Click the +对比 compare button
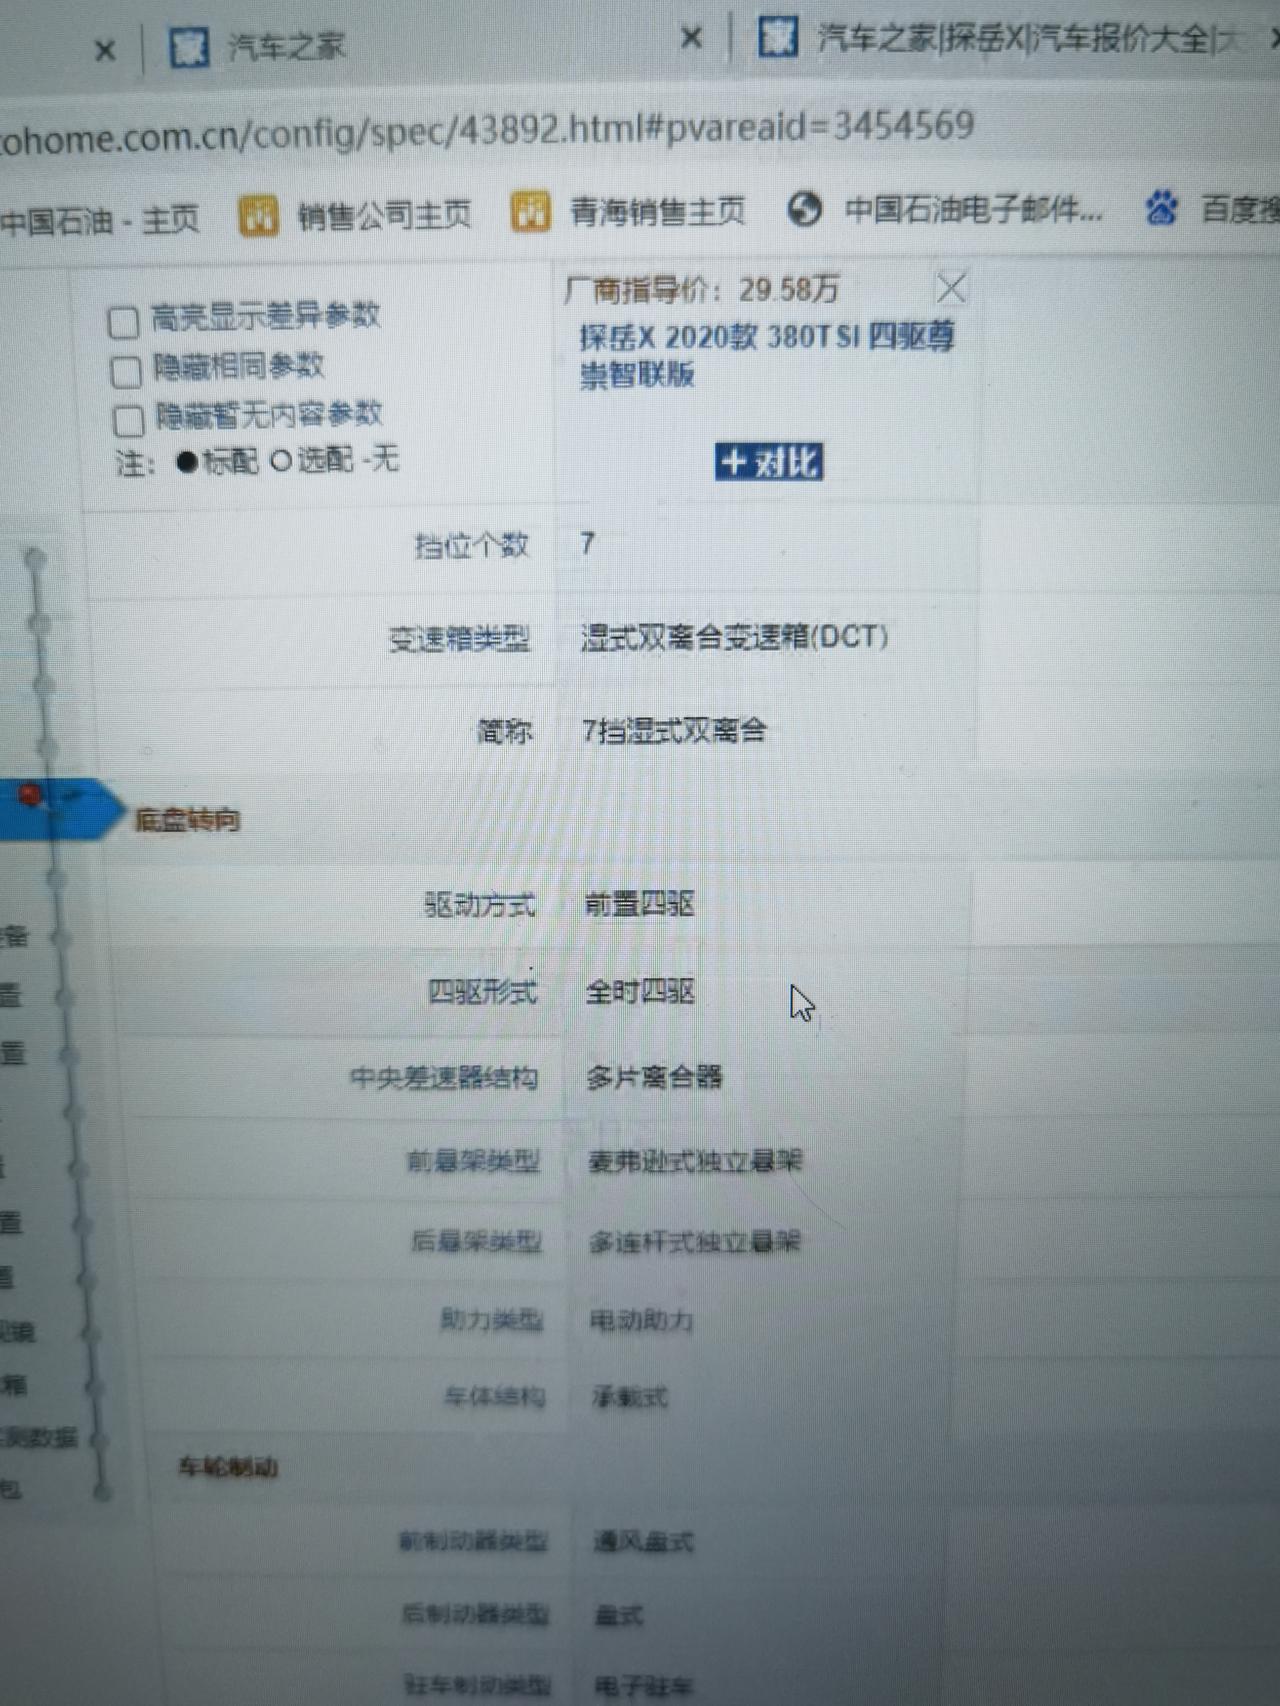The height and width of the screenshot is (1706, 1280). pos(768,462)
